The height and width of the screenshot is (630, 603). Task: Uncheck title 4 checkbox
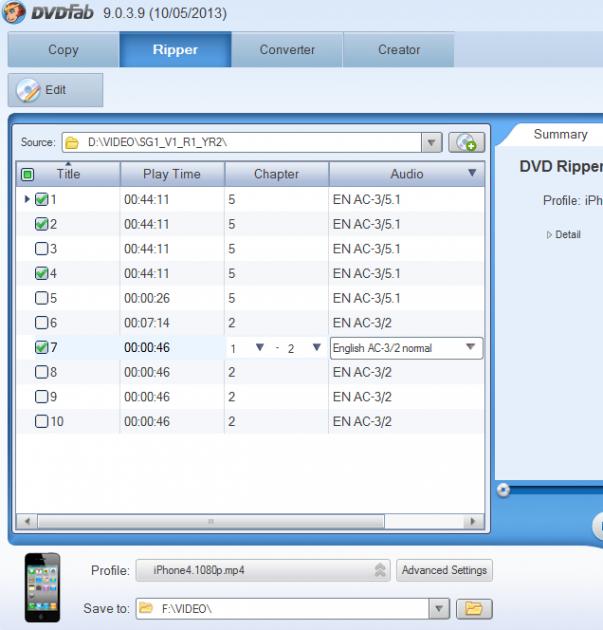click(x=41, y=273)
